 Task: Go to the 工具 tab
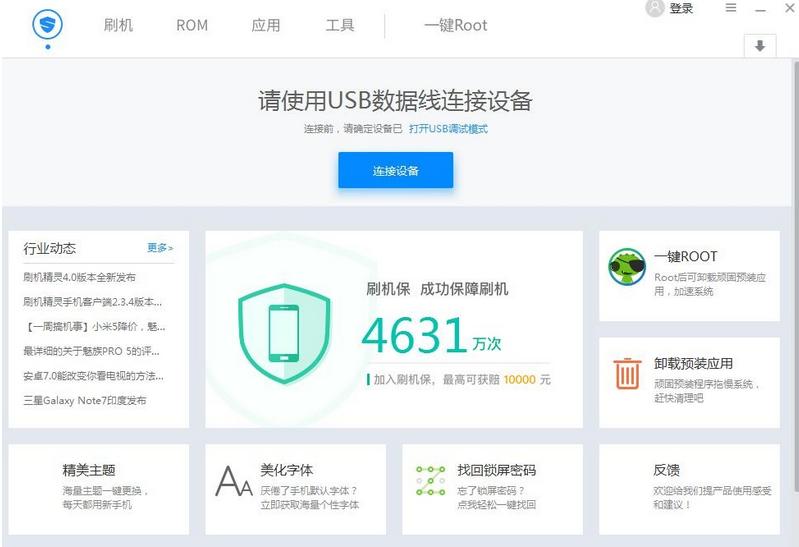click(x=340, y=25)
